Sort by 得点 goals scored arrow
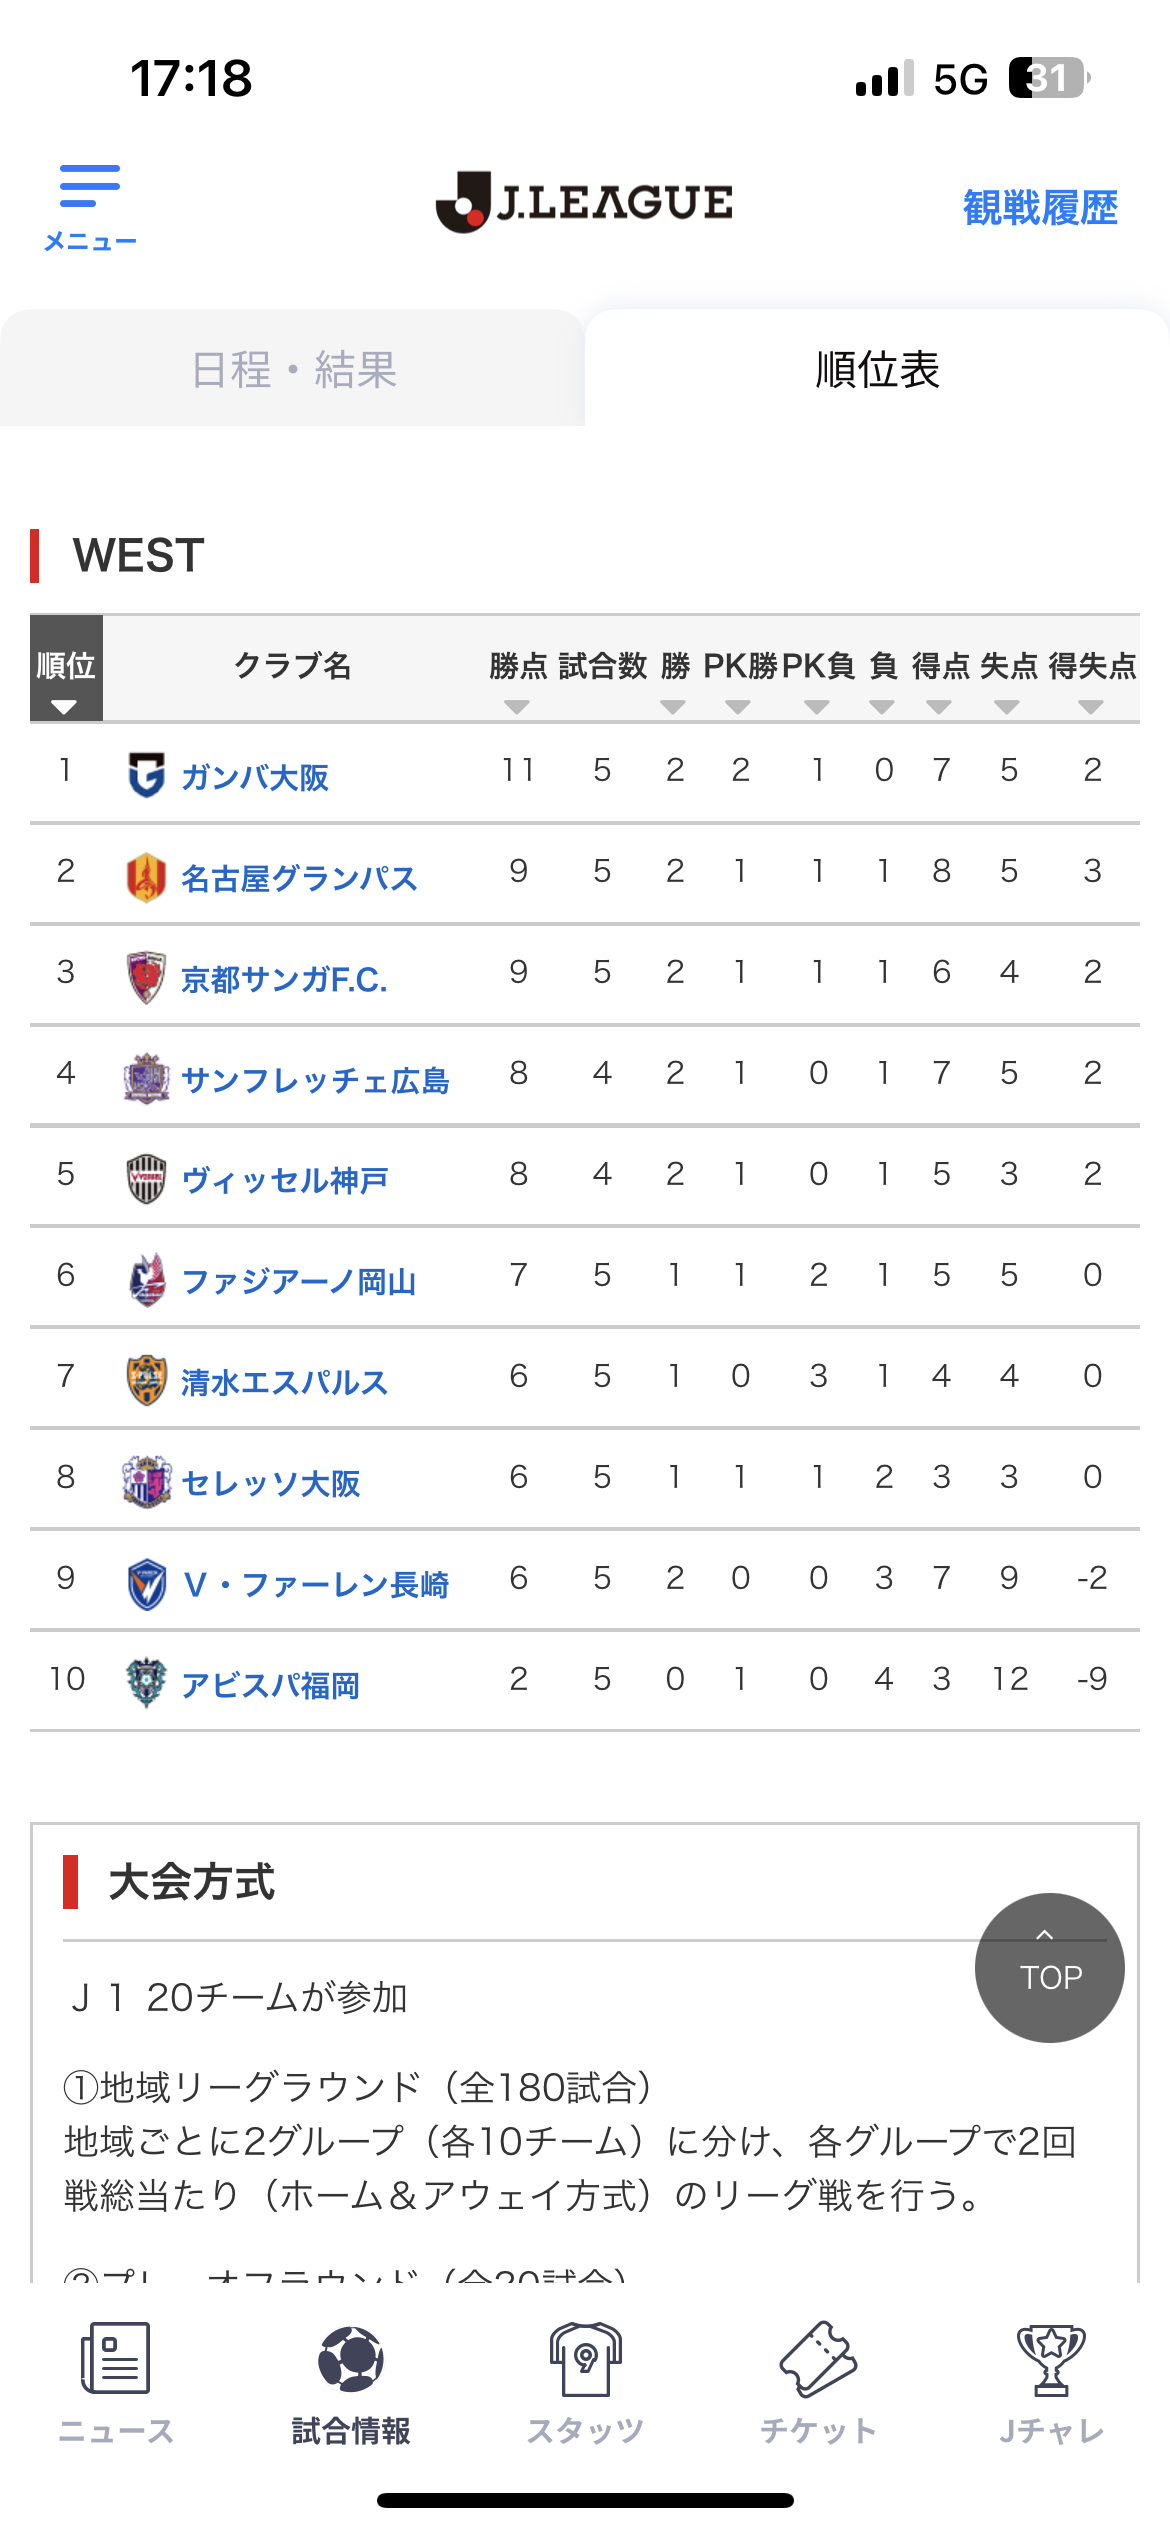Image resolution: width=1170 pixels, height=2532 pixels. coord(939,707)
